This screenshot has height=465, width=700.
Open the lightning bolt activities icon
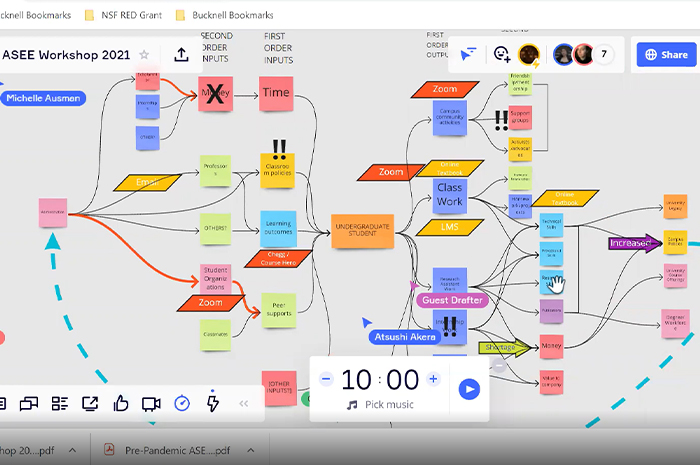[213, 403]
